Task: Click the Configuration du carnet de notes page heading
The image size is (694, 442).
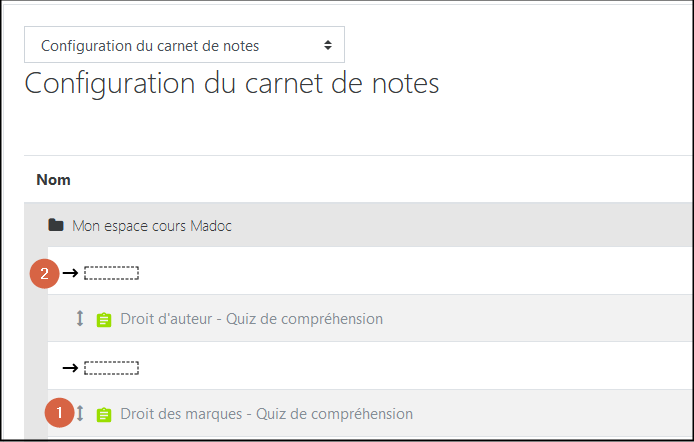Action: pyautogui.click(x=231, y=83)
